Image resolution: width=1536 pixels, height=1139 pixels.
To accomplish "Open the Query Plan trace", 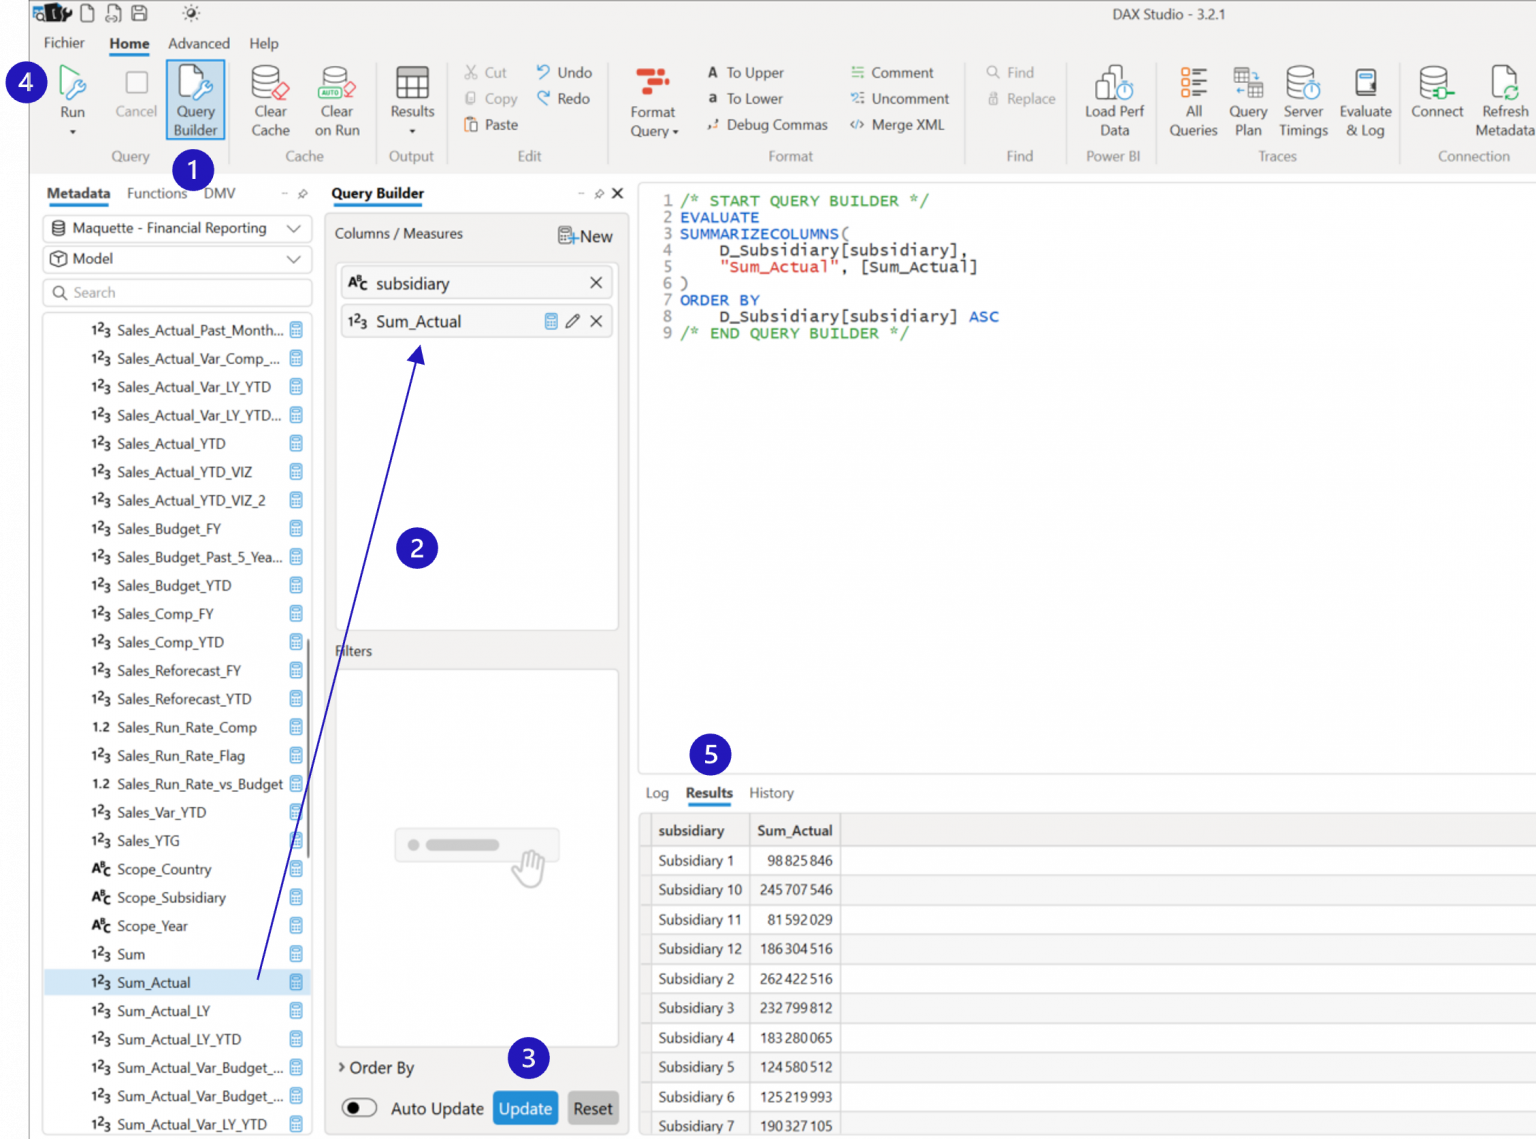I will (1247, 99).
